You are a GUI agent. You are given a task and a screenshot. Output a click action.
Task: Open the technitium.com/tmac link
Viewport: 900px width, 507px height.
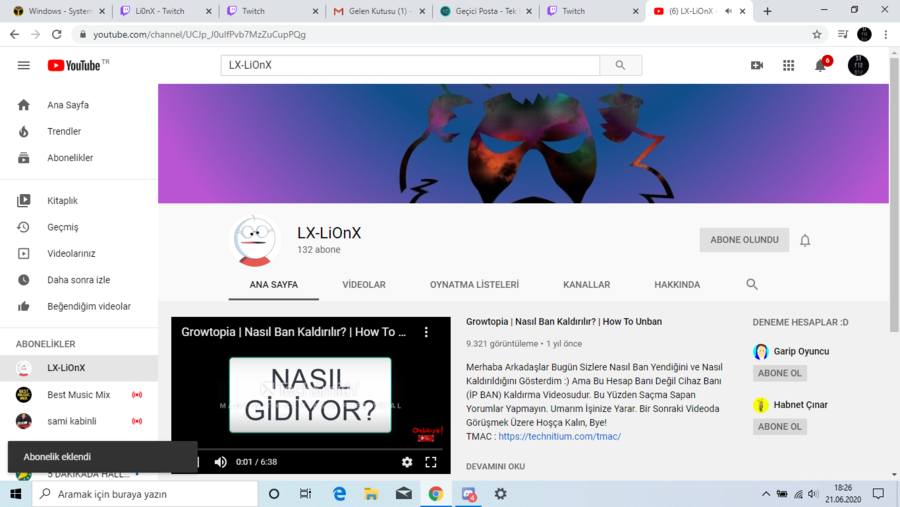[x=560, y=436]
